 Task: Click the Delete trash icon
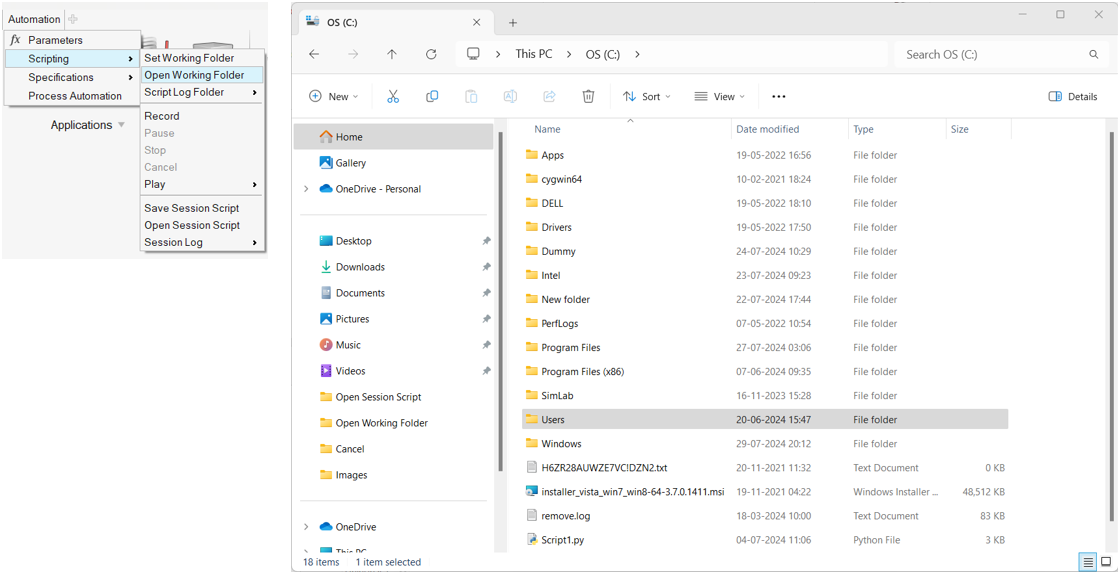pyautogui.click(x=588, y=96)
